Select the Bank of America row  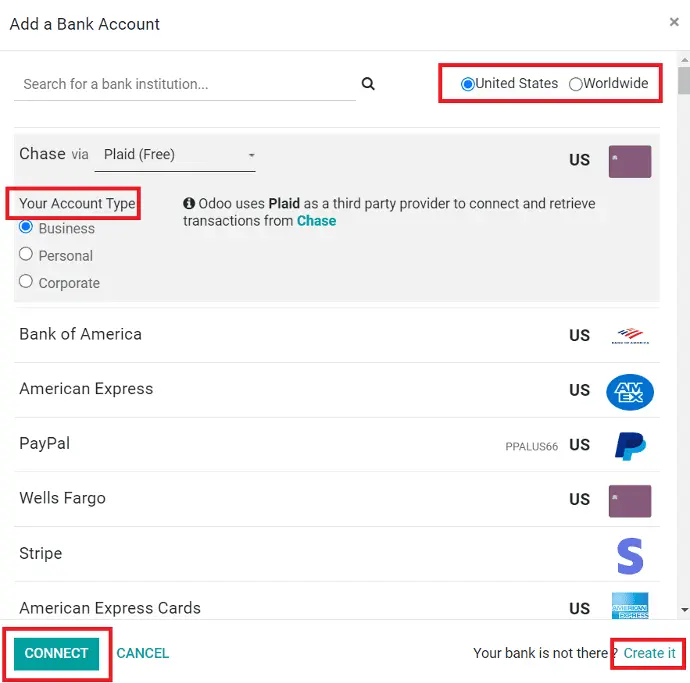click(x=337, y=335)
